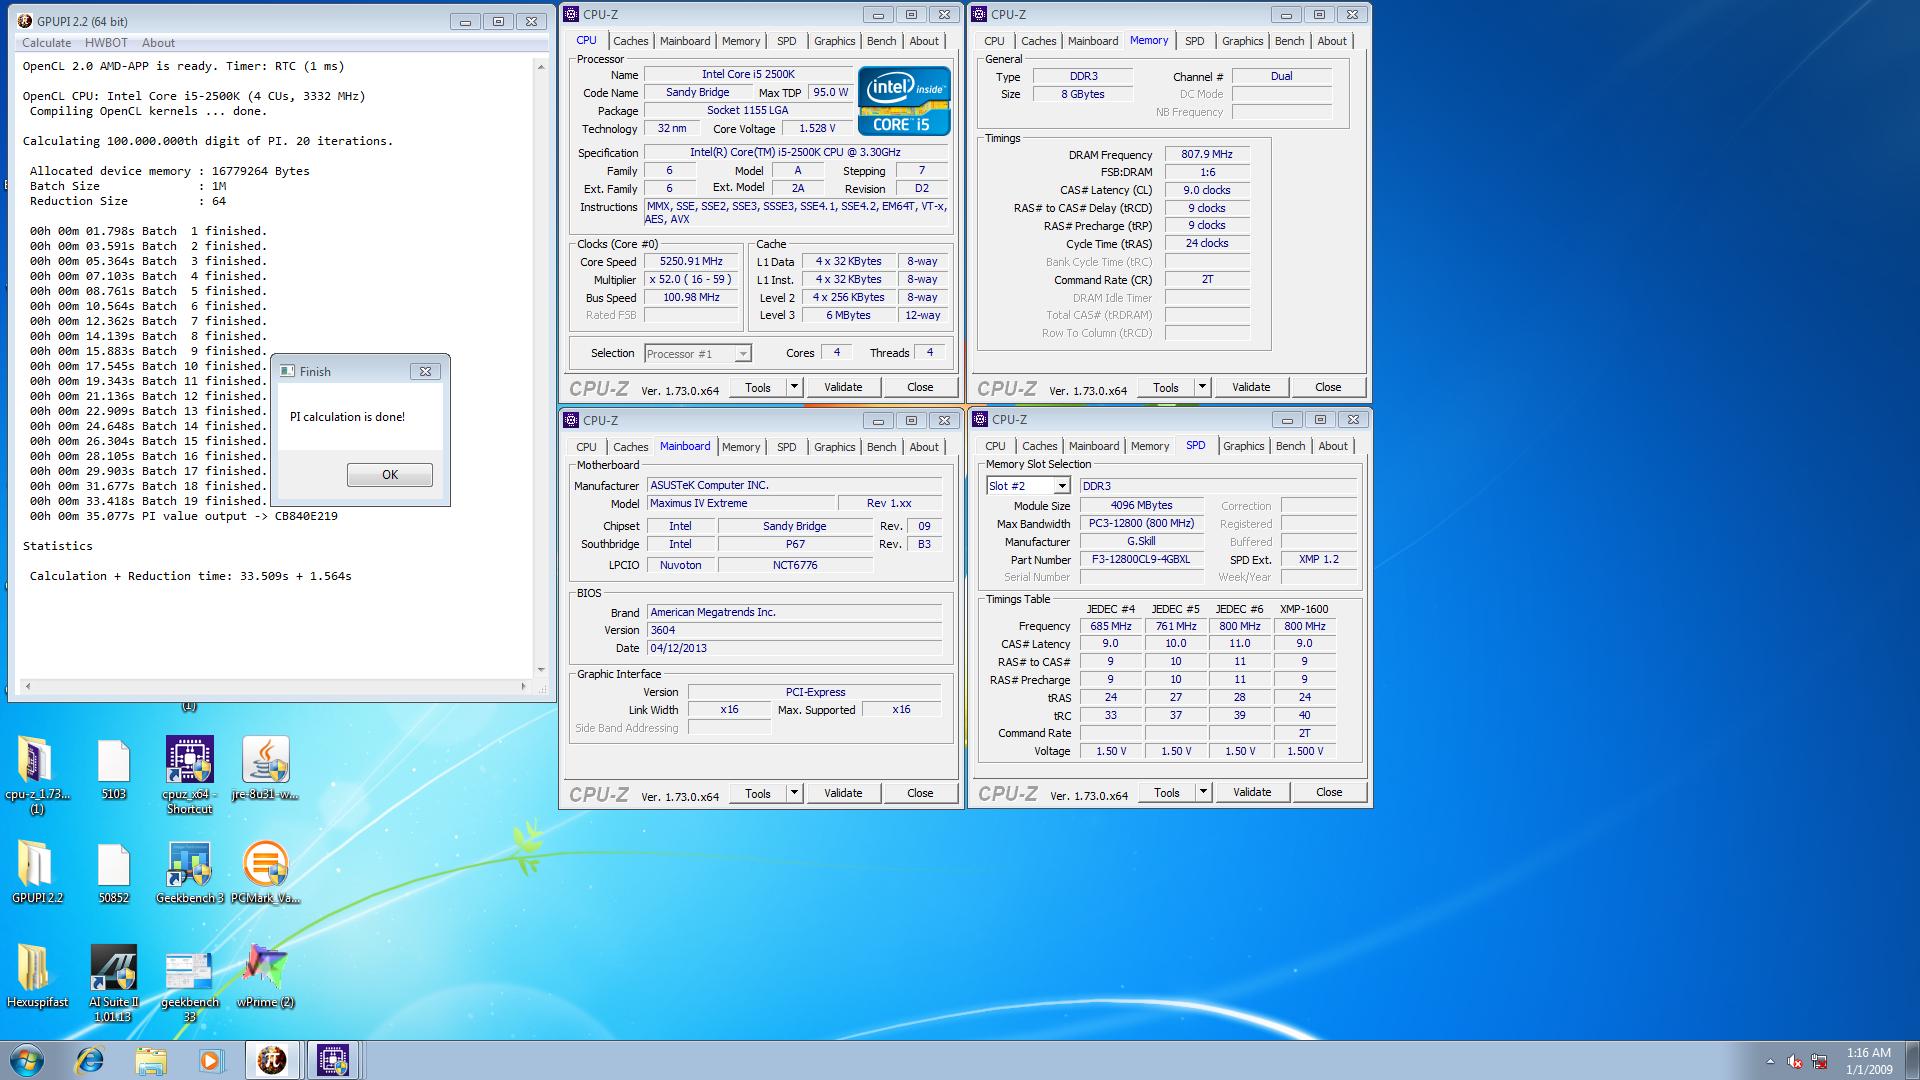This screenshot has height=1080, width=1920.
Task: Switch to Caches tab in CPU window
Action: pos(630,41)
